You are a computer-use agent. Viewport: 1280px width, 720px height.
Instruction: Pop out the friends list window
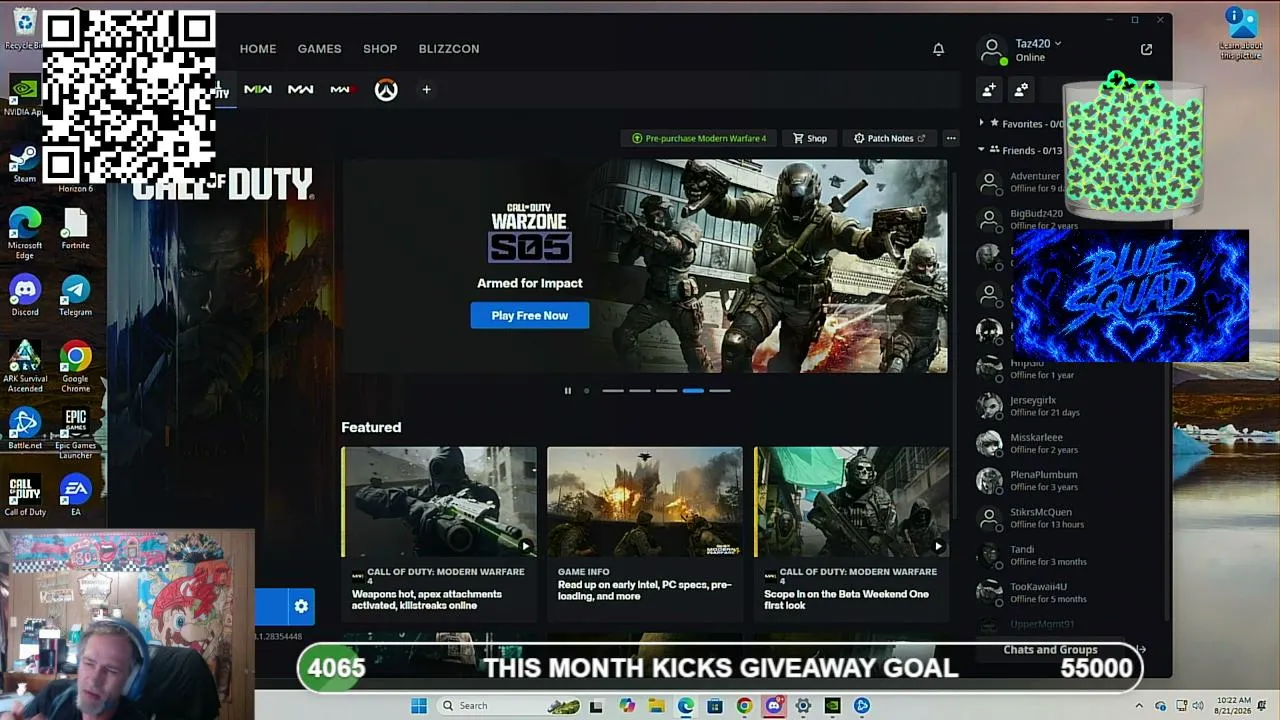[x=1146, y=49]
